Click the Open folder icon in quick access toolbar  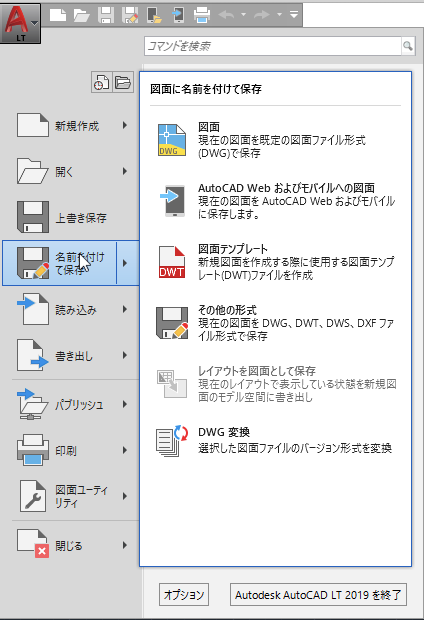pyautogui.click(x=82, y=15)
